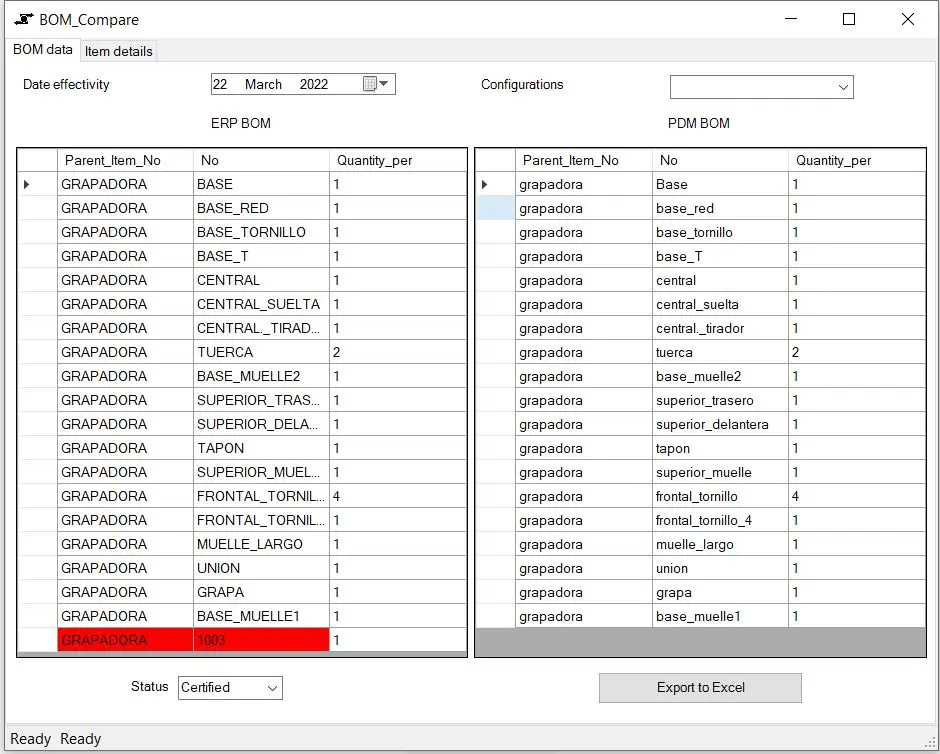Select the BOM data tab
This screenshot has width=940, height=754.
pos(42,50)
